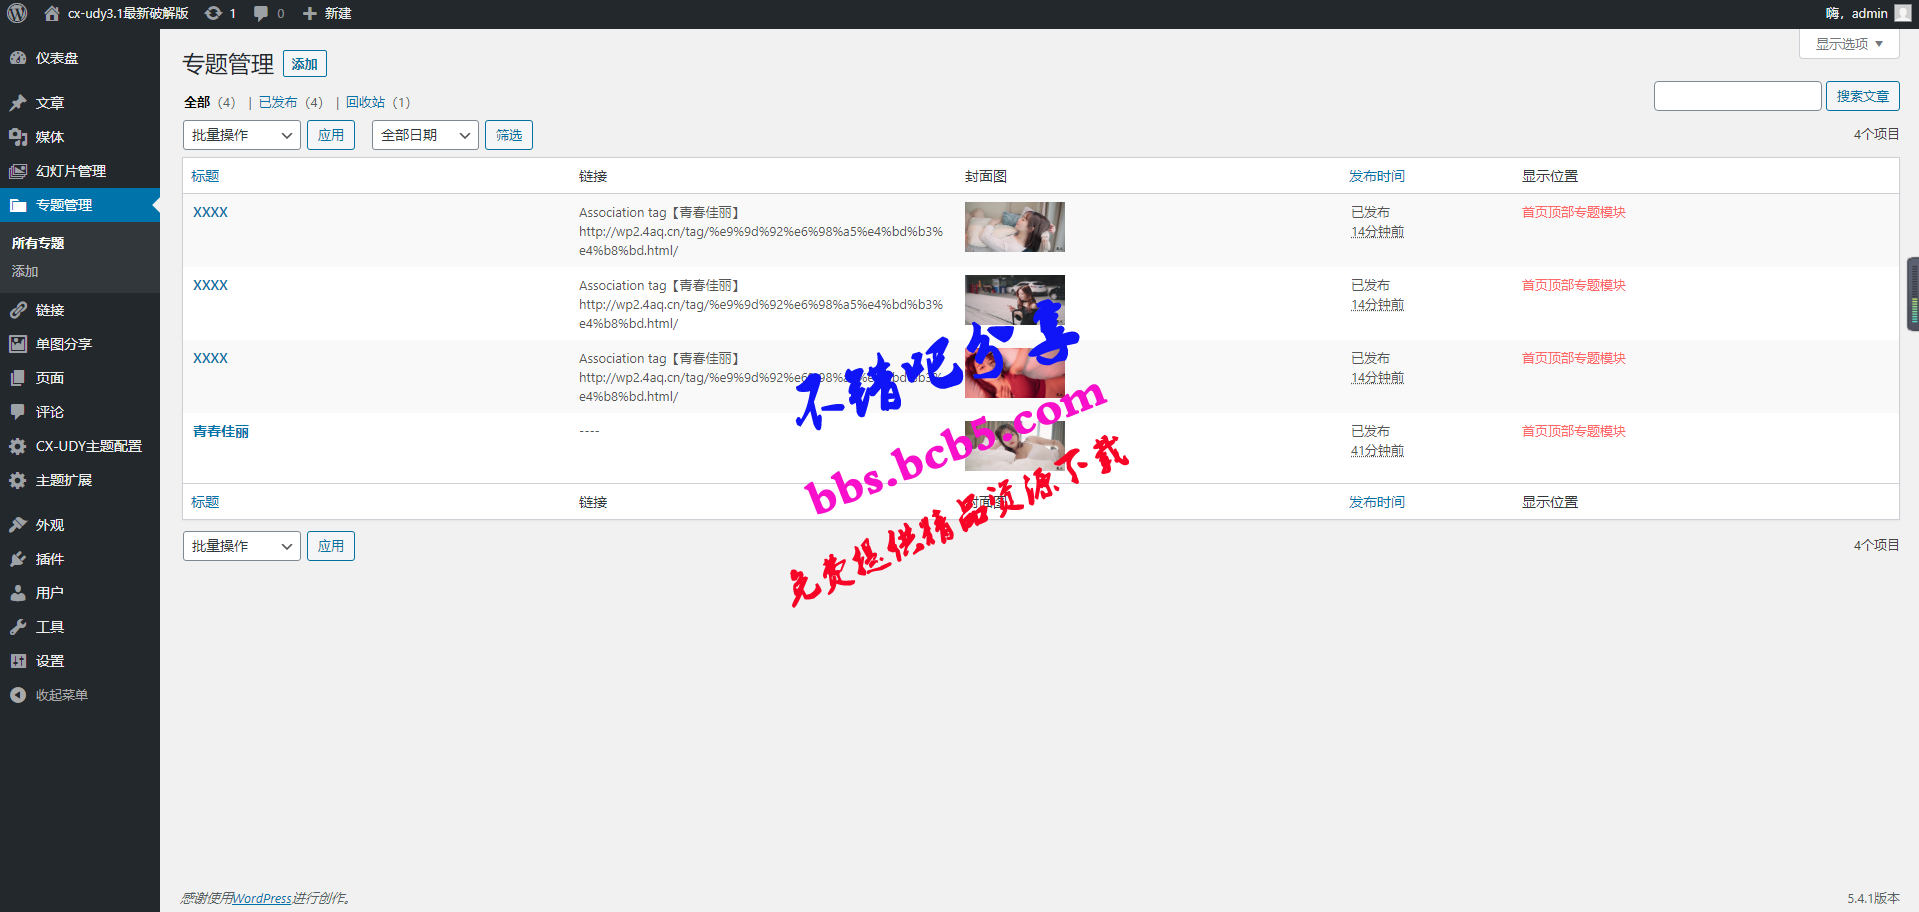The width and height of the screenshot is (1919, 912).
Task: Expand the screen options panel
Action: coord(1848,44)
